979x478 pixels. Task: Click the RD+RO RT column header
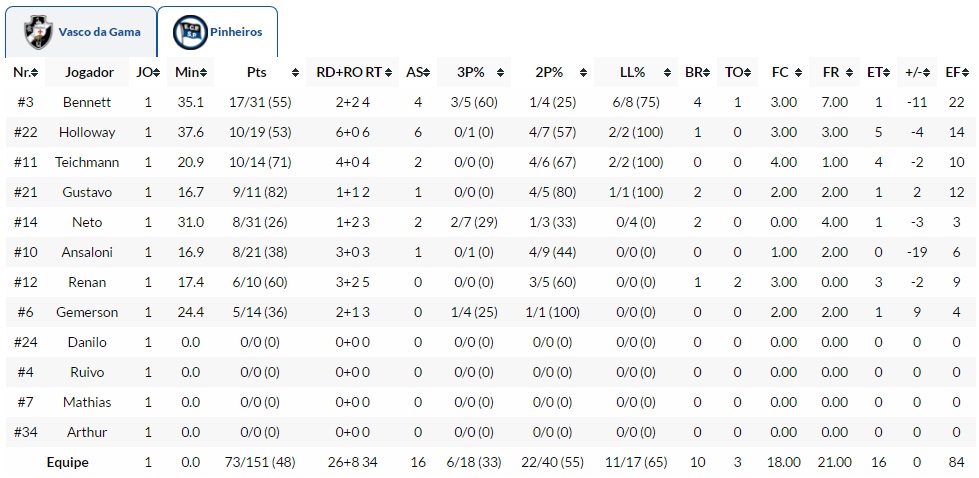(x=347, y=72)
